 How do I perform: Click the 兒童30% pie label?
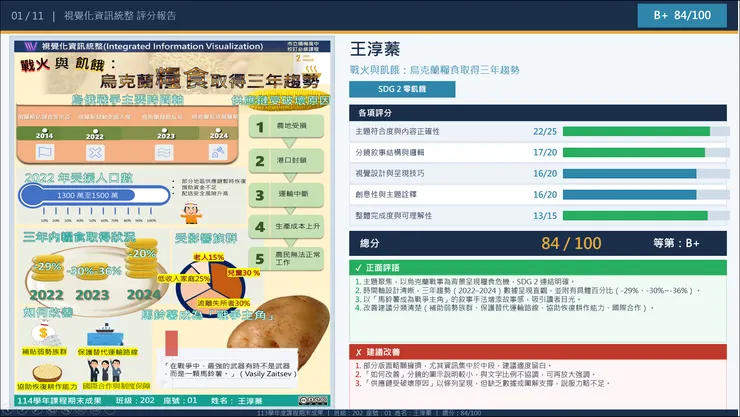tap(244, 273)
